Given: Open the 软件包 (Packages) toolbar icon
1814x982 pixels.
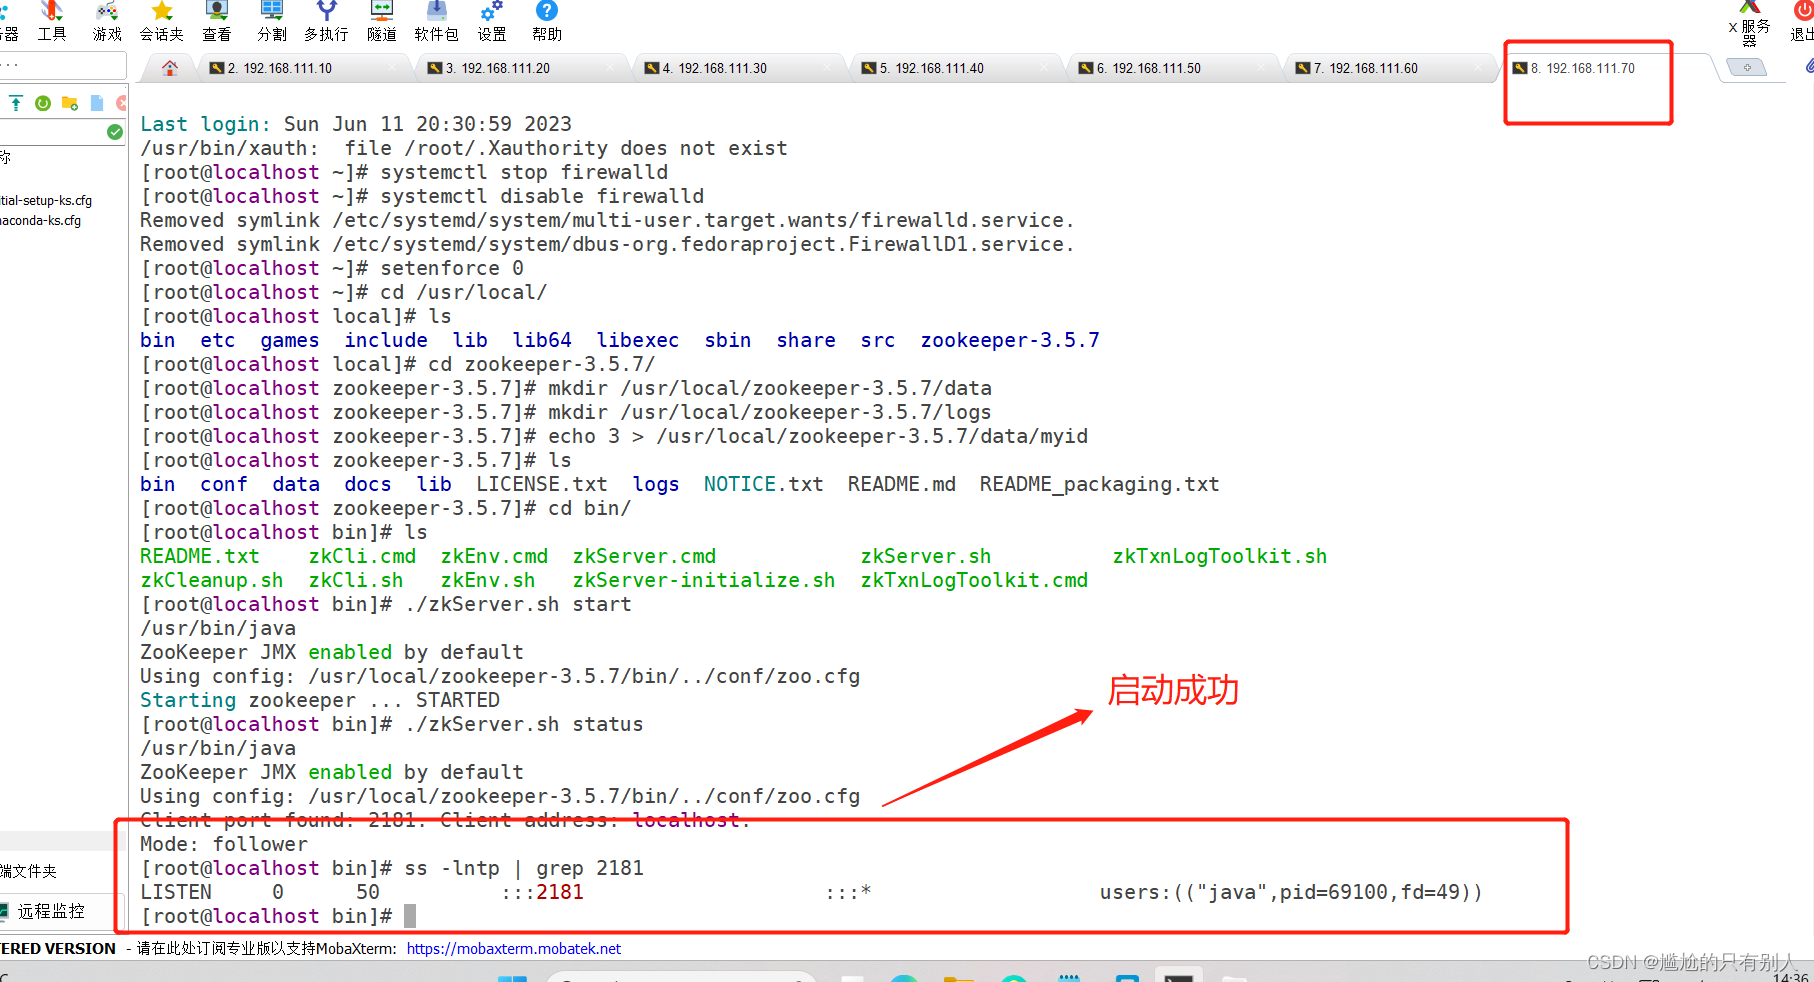Looking at the screenshot, I should (x=436, y=21).
